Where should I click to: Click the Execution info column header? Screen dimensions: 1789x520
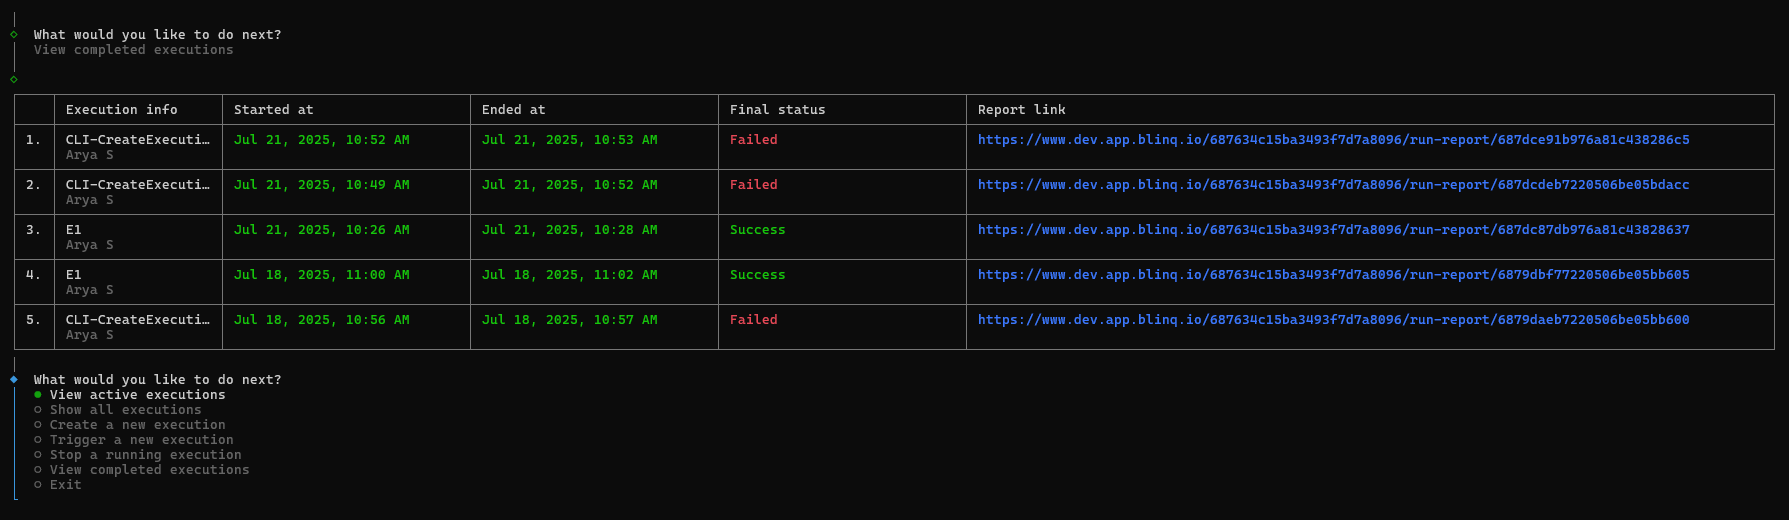(121, 110)
